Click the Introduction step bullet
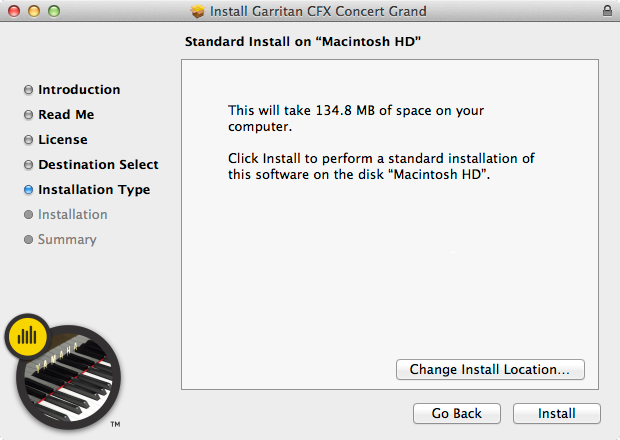Viewport: 620px width, 440px height. pyautogui.click(x=28, y=90)
